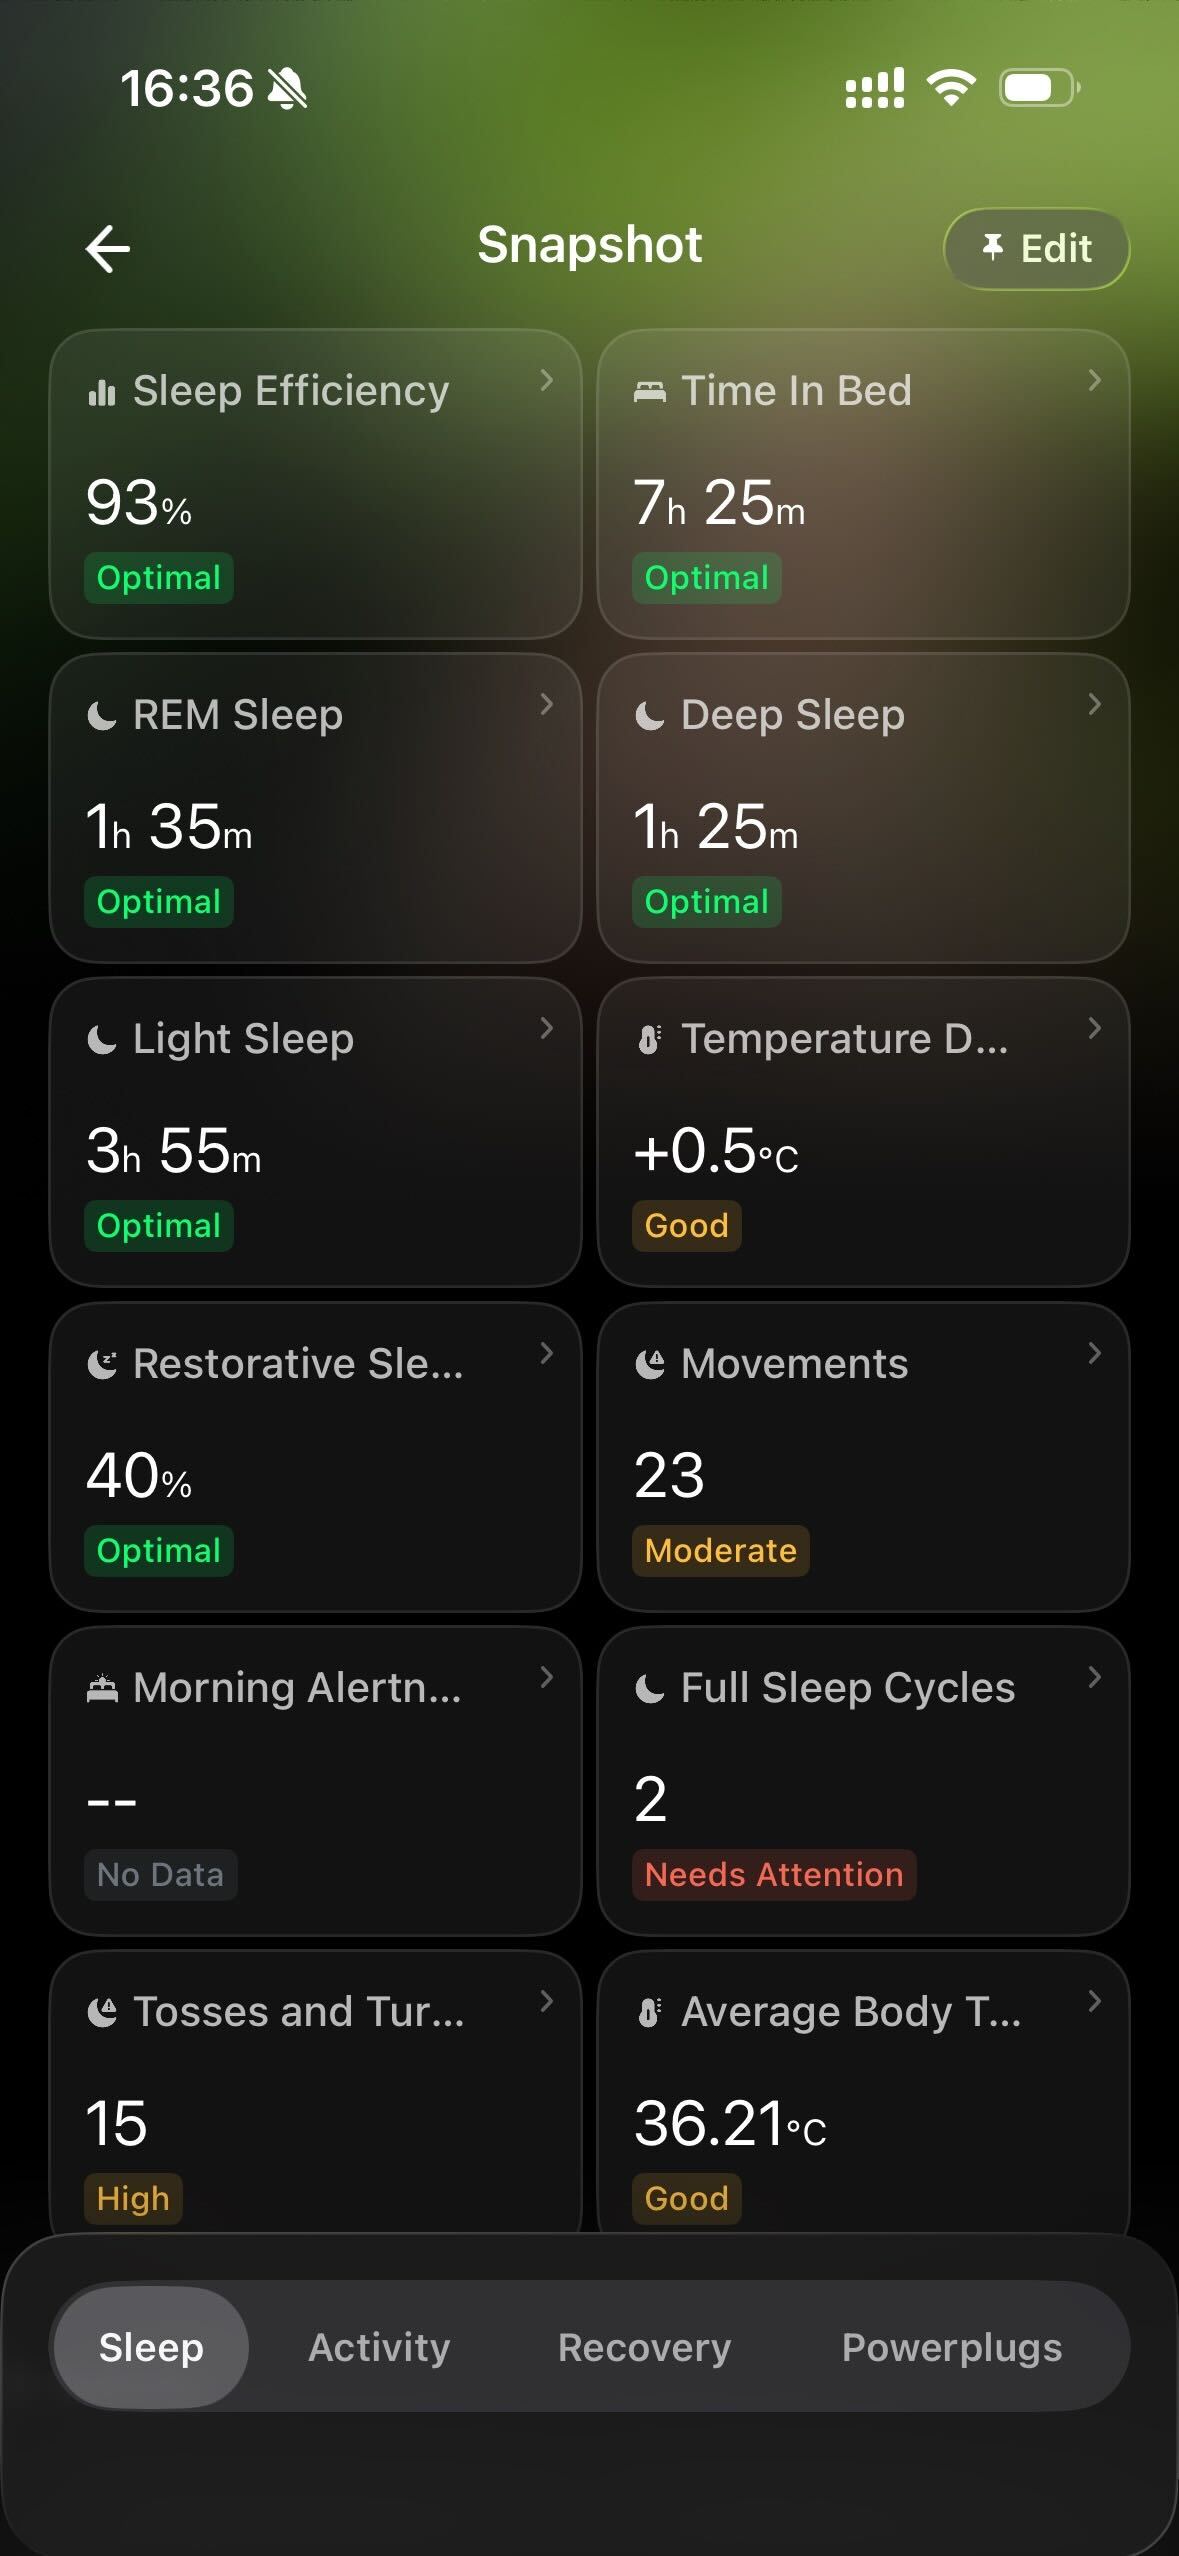The height and width of the screenshot is (2556, 1179).
Task: Switch to the Recovery tab
Action: [644, 2347]
